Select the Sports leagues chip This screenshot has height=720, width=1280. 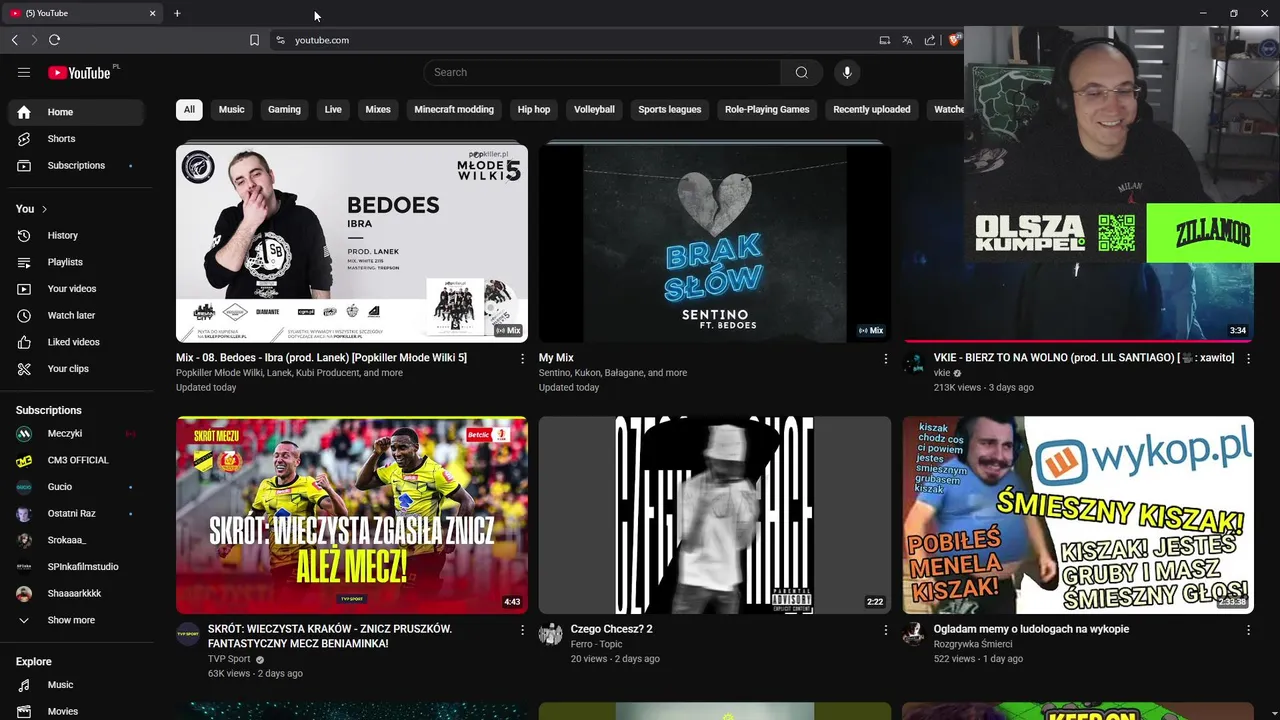670,109
